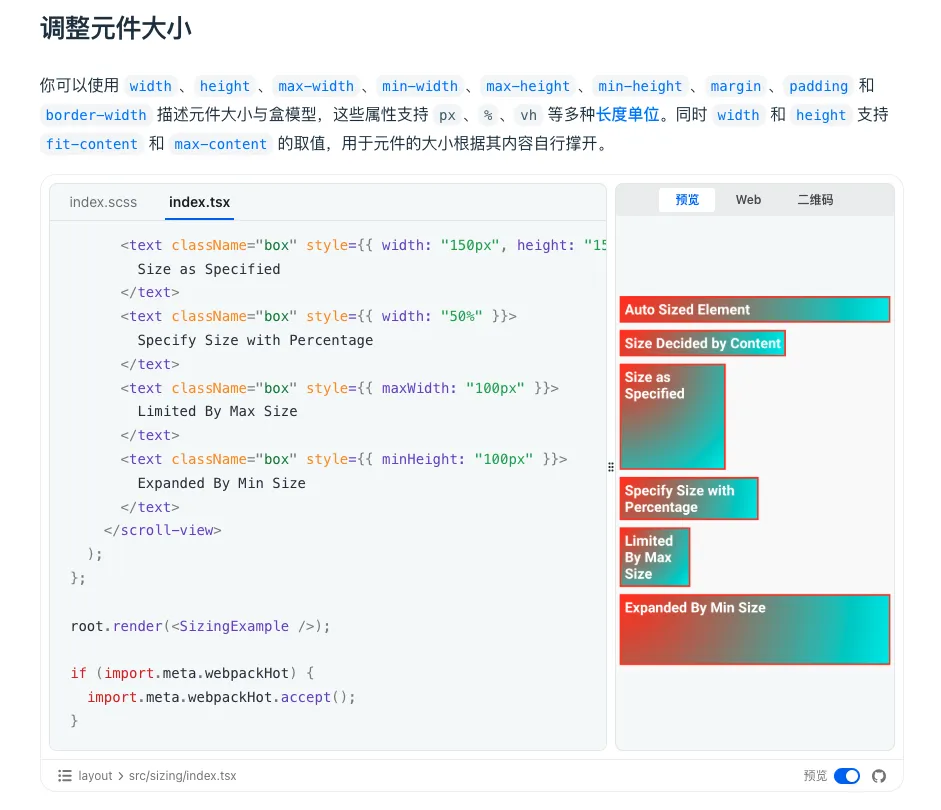
Task: Click the Limited By Max Size box
Action: (x=655, y=557)
